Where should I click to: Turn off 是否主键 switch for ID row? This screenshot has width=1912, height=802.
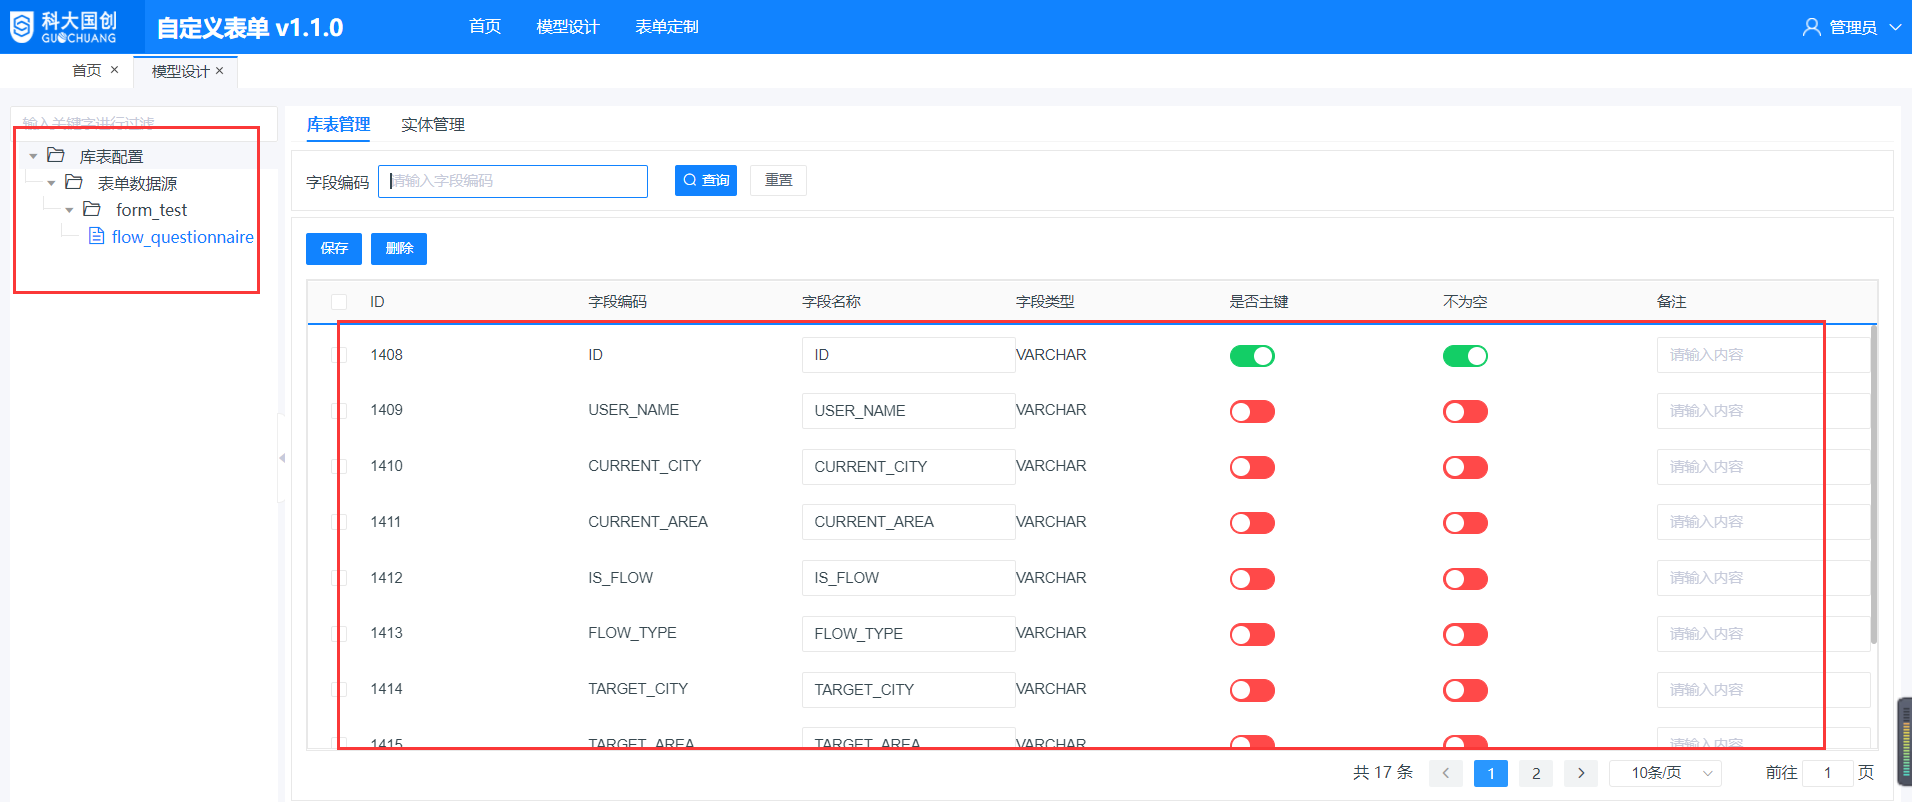[1252, 356]
